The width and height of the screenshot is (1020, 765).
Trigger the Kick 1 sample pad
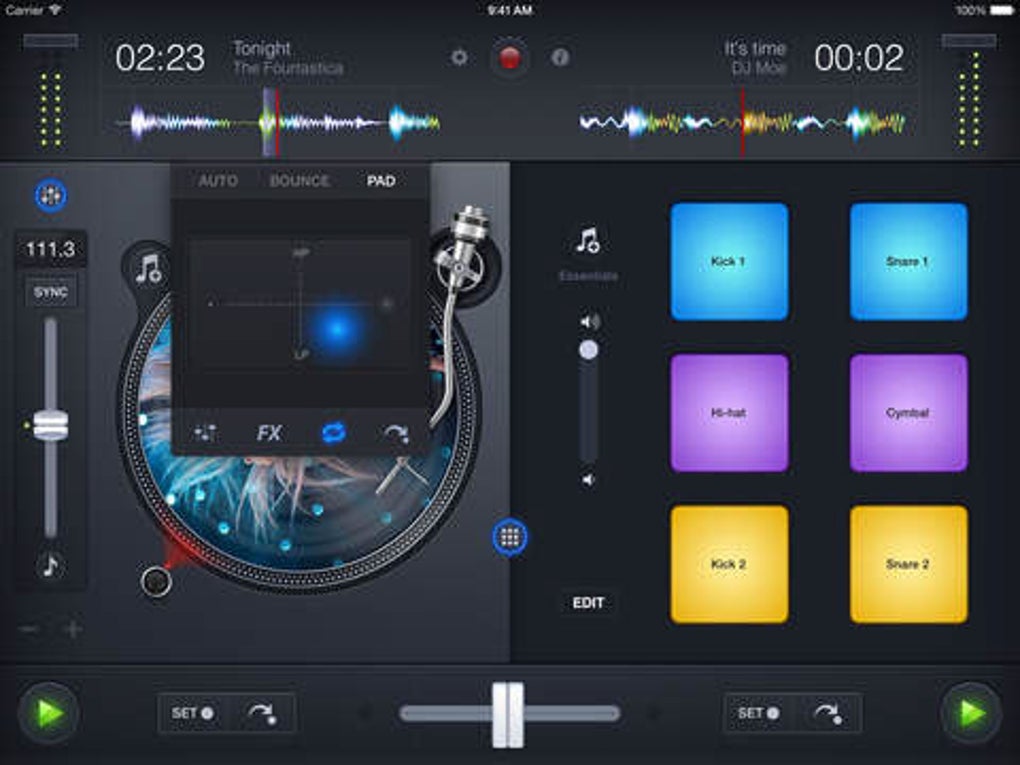click(x=729, y=260)
